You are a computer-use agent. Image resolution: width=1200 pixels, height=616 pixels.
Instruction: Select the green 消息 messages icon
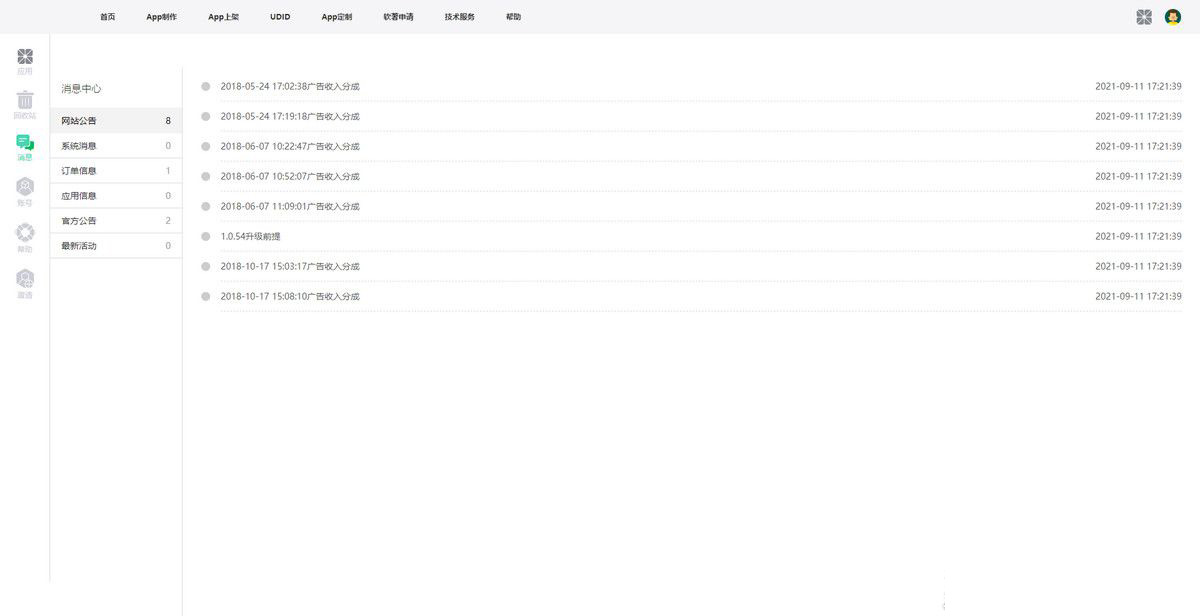25,145
